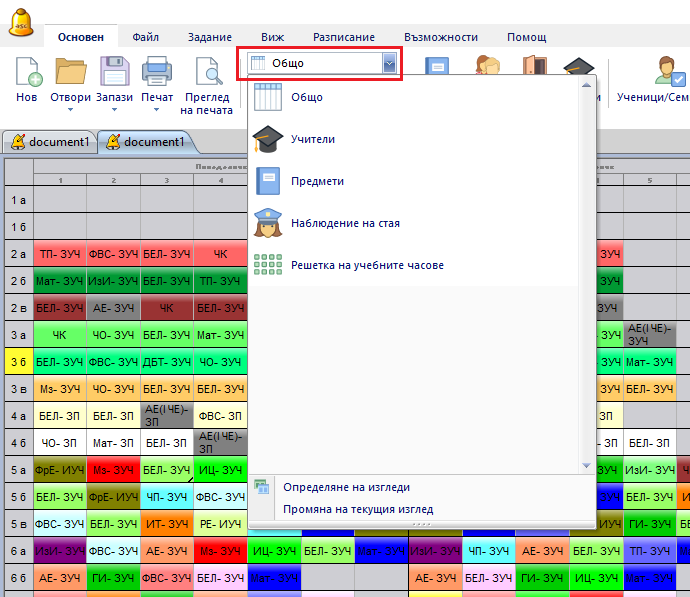This screenshot has width=690, height=597.
Task: Switch to the Разписание ribbon tab
Action: pyautogui.click(x=344, y=37)
